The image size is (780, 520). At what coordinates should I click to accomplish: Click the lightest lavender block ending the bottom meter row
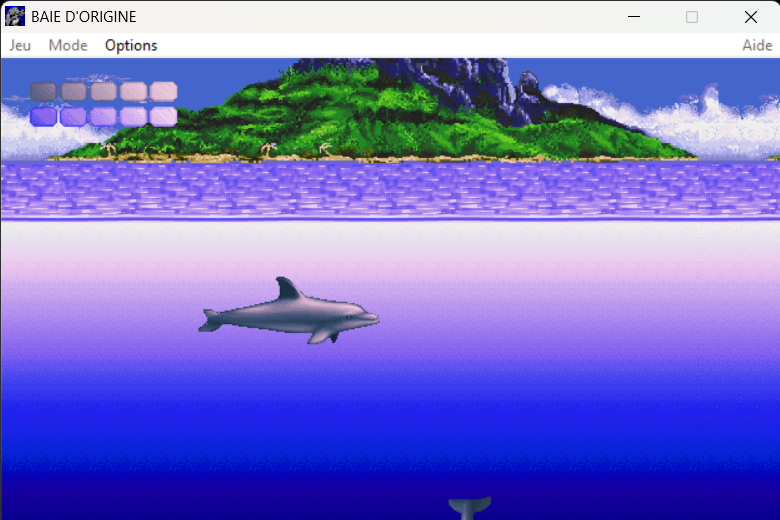click(163, 116)
